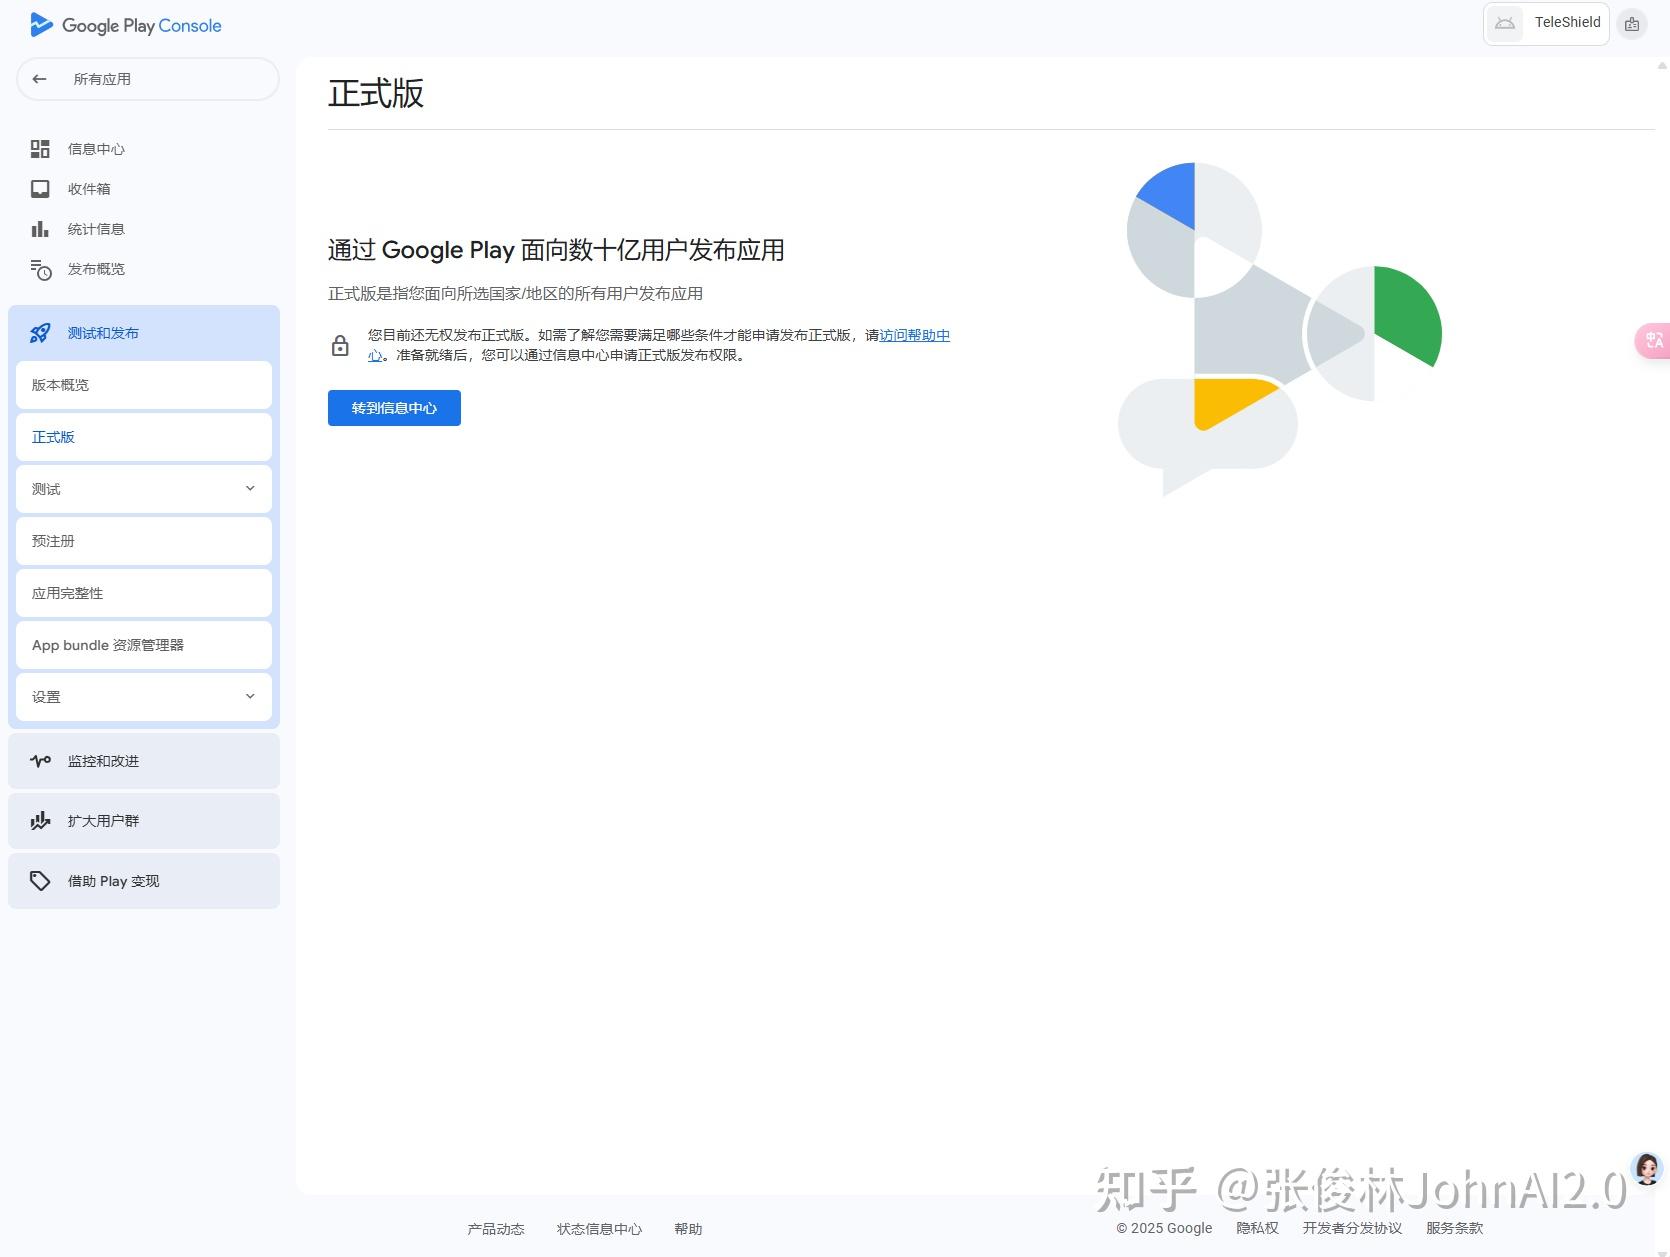The image size is (1670, 1257).
Task: Click the 转到信息中心 button
Action: 394,408
